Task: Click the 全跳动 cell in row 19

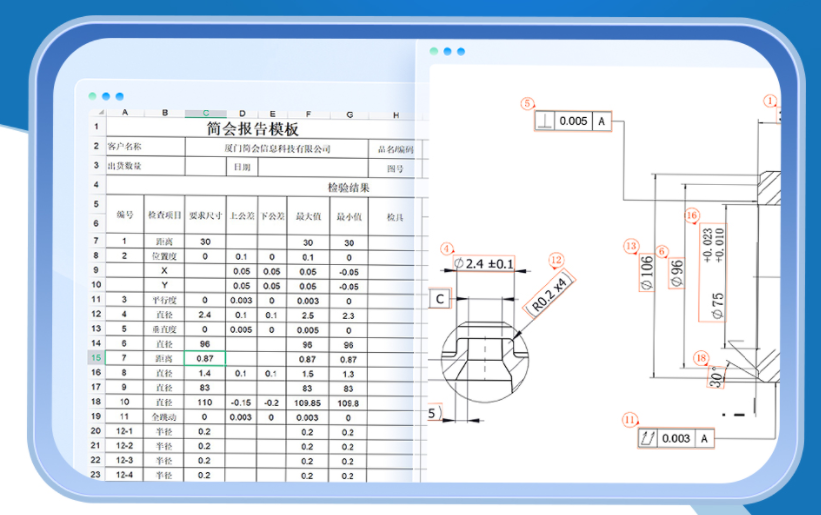Action: coord(164,417)
